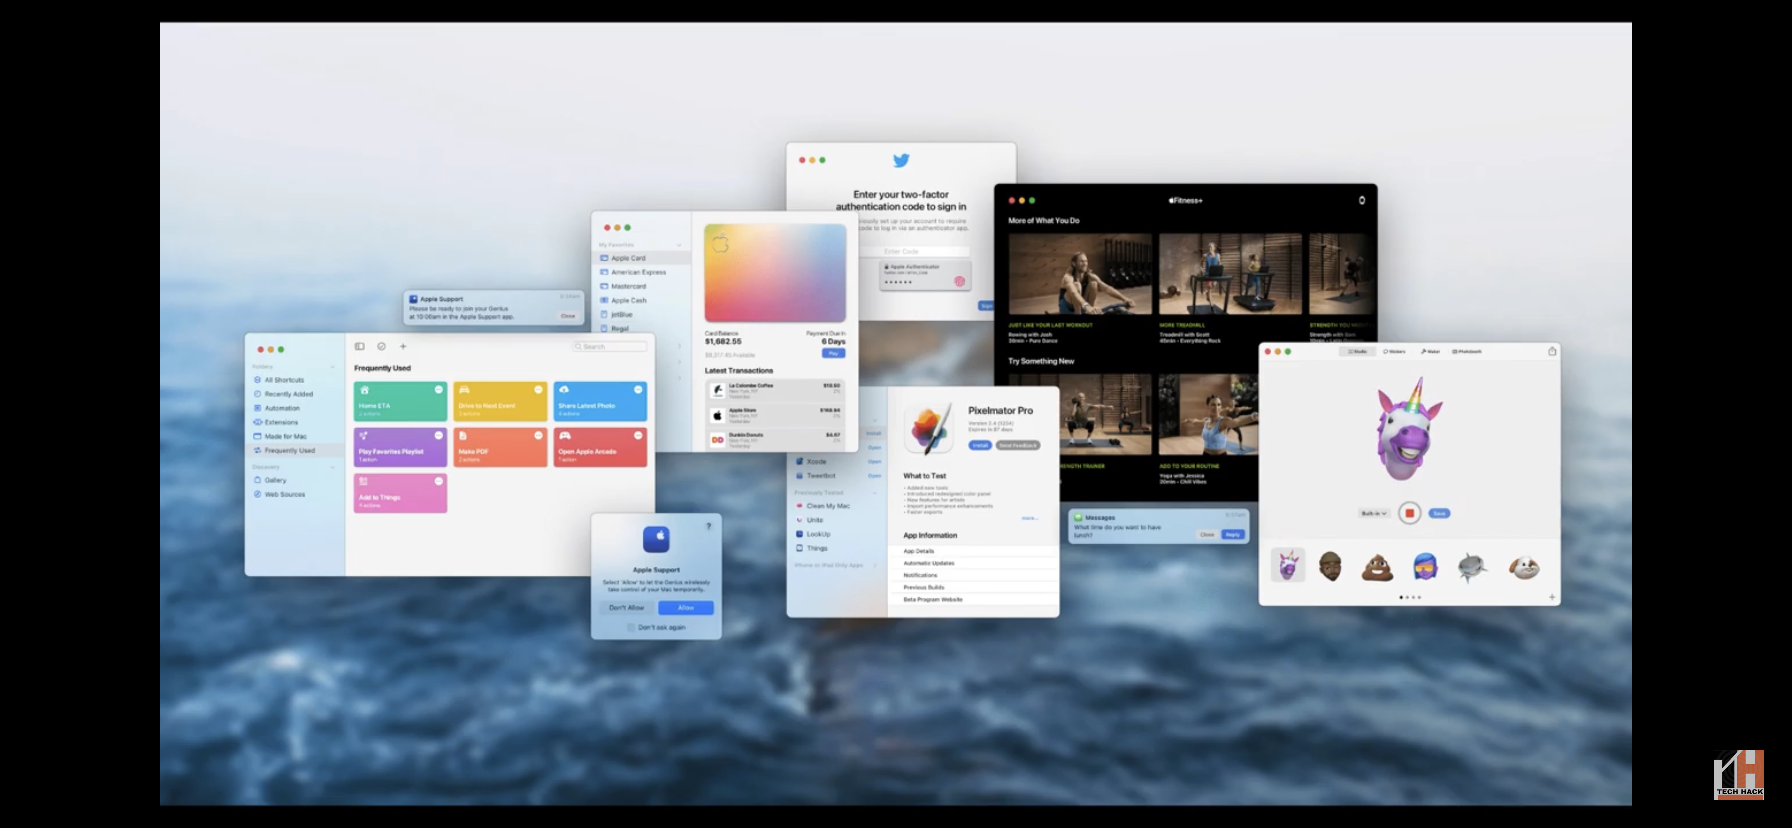The height and width of the screenshot is (828, 1792).
Task: Select Frequently Used in Shortcuts sidebar
Action: click(x=295, y=451)
